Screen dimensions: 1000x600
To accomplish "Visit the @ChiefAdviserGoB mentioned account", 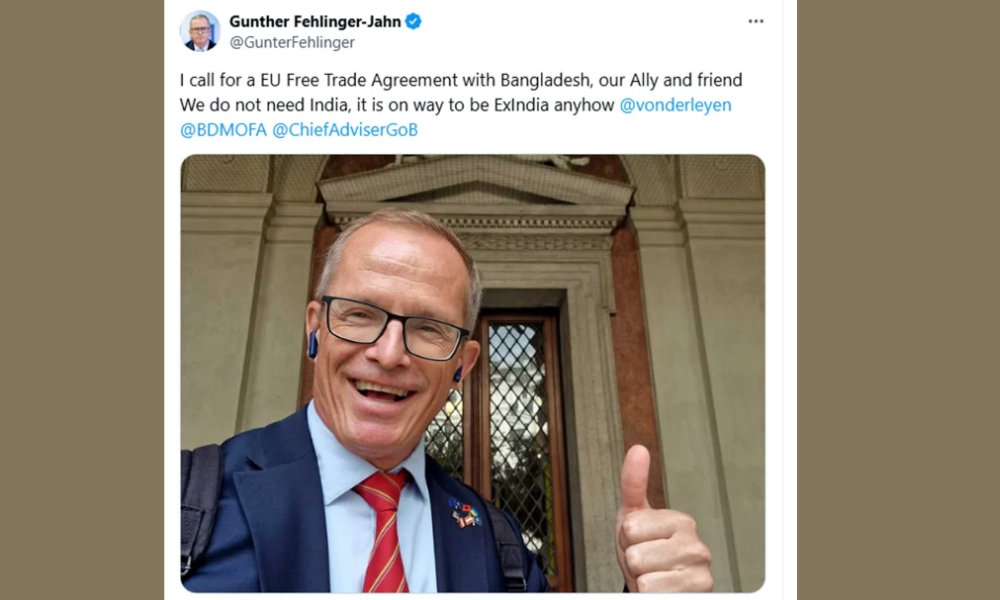I will (345, 130).
